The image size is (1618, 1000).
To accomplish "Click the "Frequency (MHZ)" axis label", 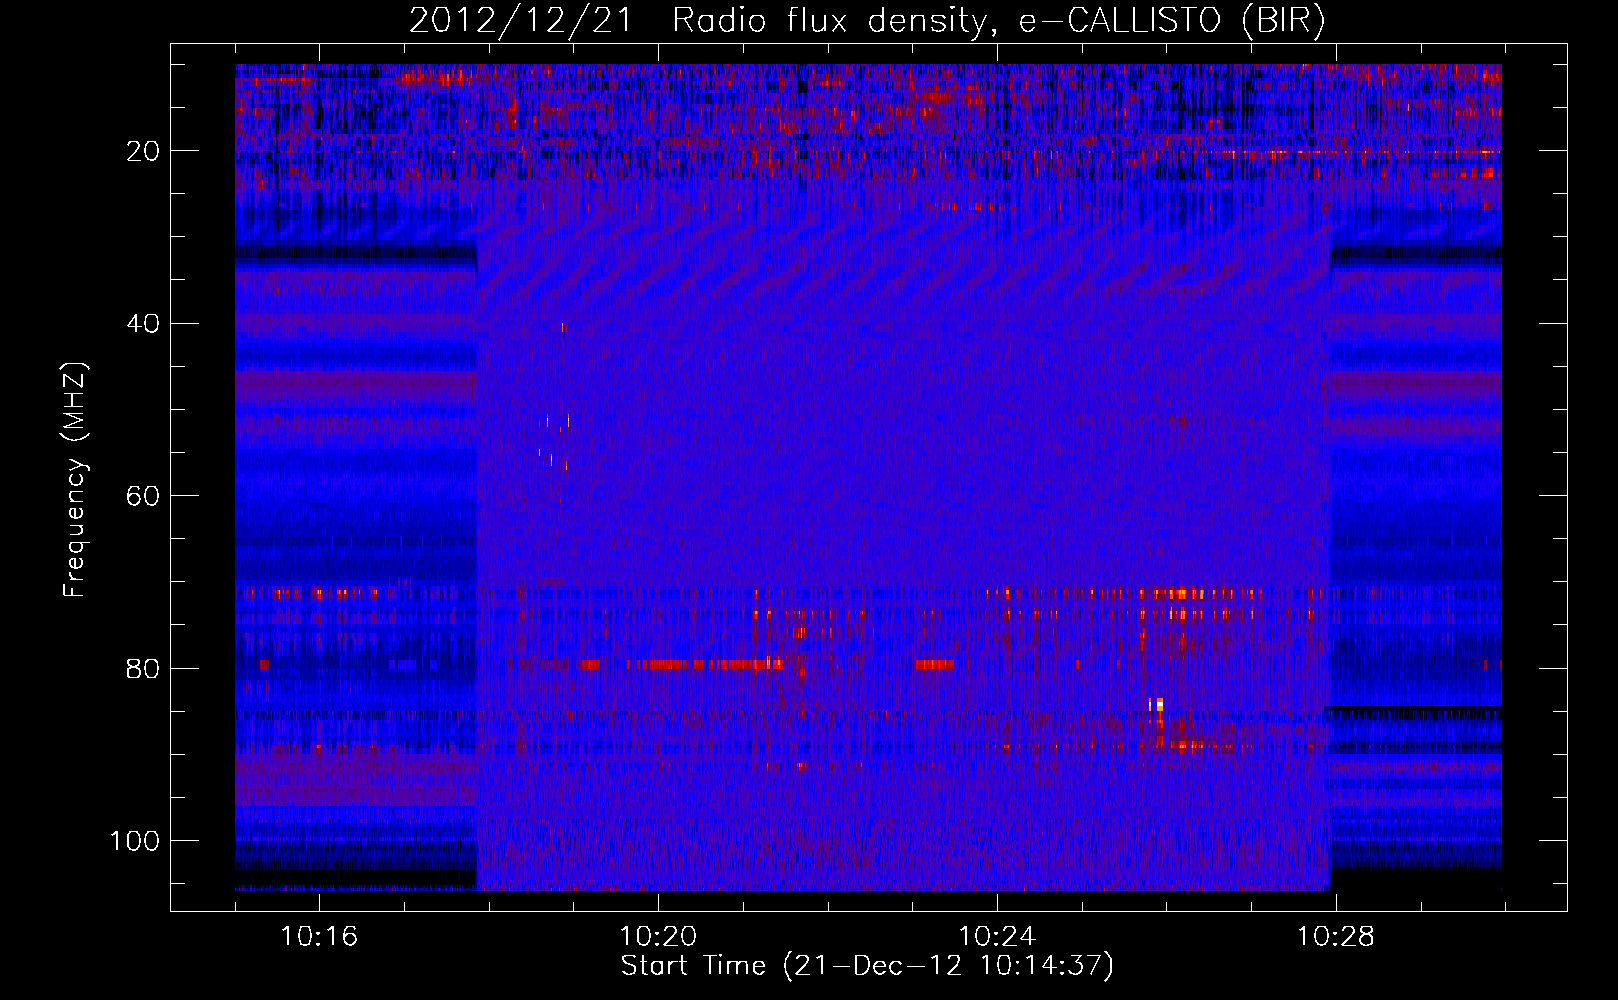I will click(x=75, y=480).
